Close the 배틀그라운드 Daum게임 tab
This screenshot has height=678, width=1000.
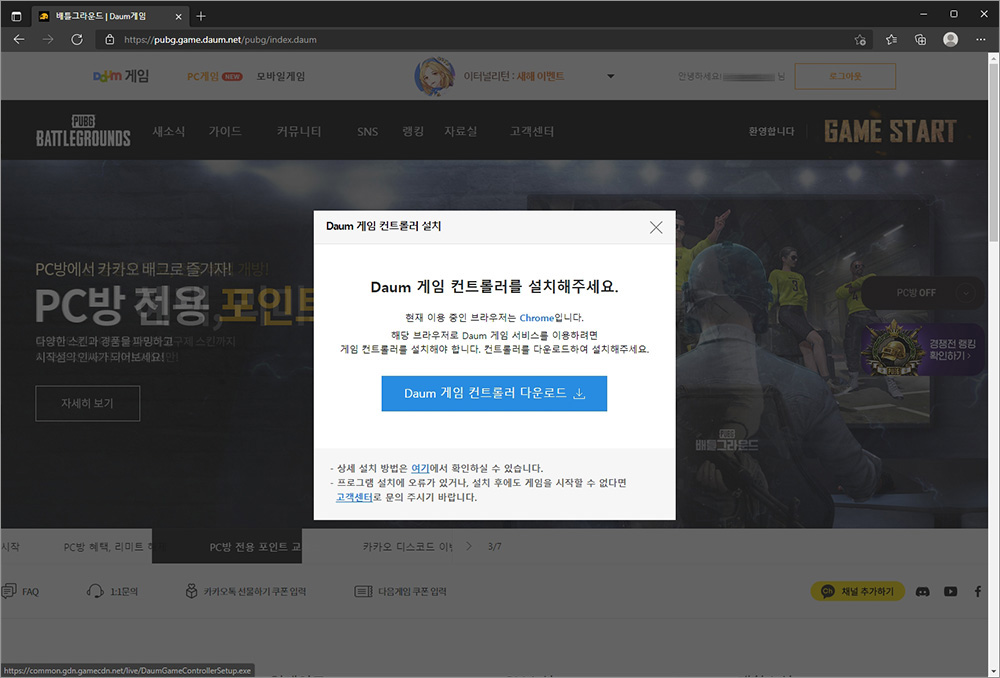click(179, 17)
